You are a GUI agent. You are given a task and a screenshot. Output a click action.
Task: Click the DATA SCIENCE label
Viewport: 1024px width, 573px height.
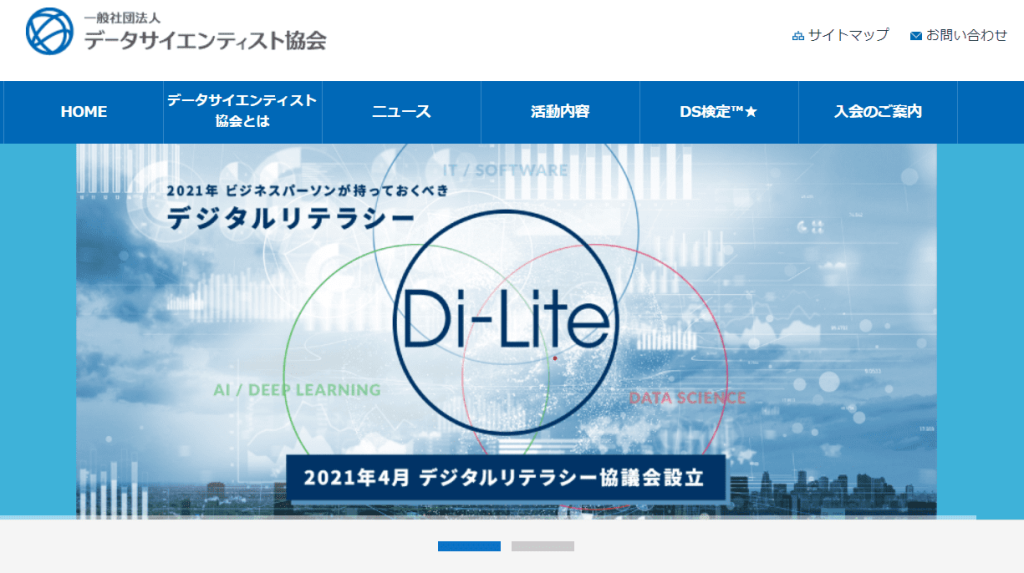687,398
